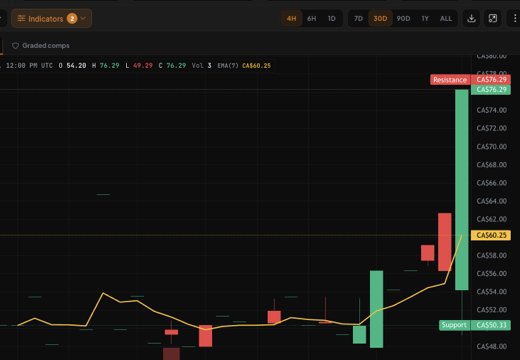Expand chart to fullscreen
The height and width of the screenshot is (360, 520).
click(493, 18)
